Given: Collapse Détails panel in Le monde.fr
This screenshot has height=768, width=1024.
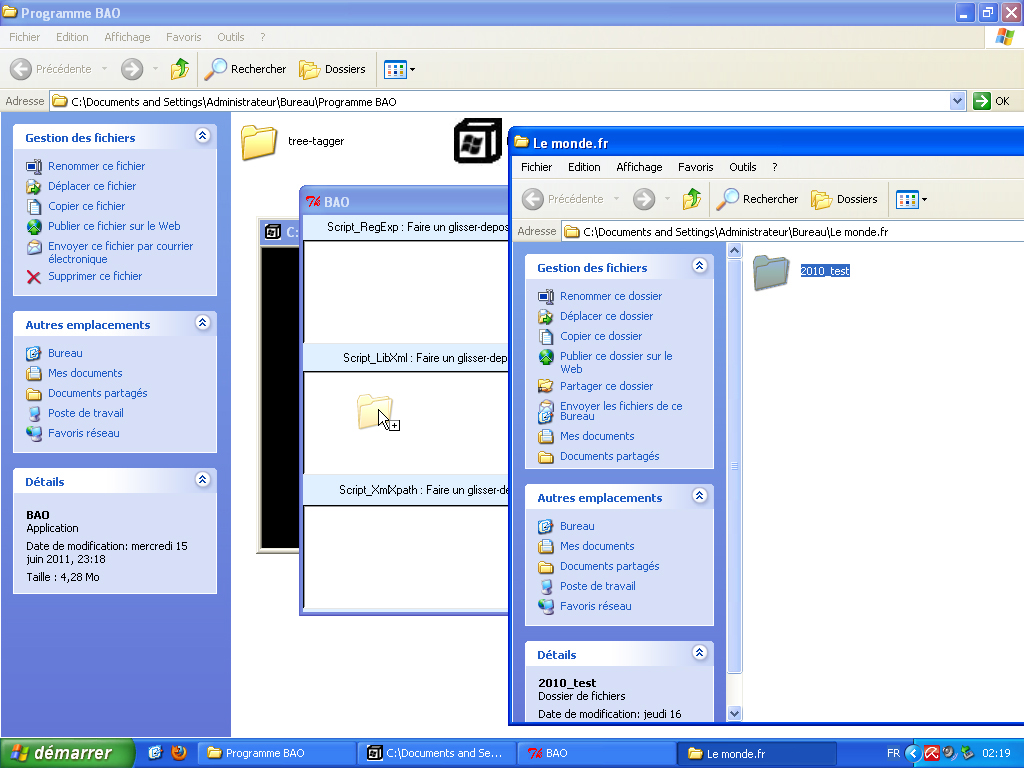Looking at the screenshot, I should coord(699,652).
